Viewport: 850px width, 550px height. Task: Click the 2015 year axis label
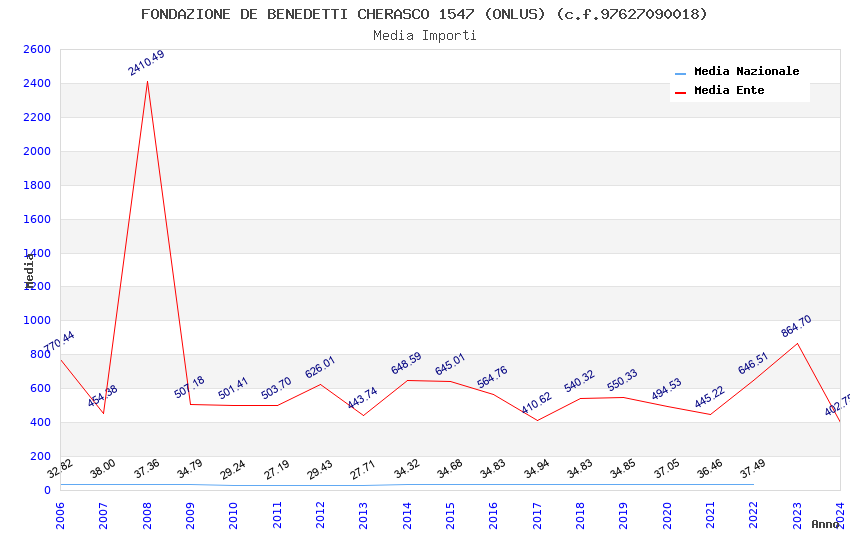coord(450,515)
